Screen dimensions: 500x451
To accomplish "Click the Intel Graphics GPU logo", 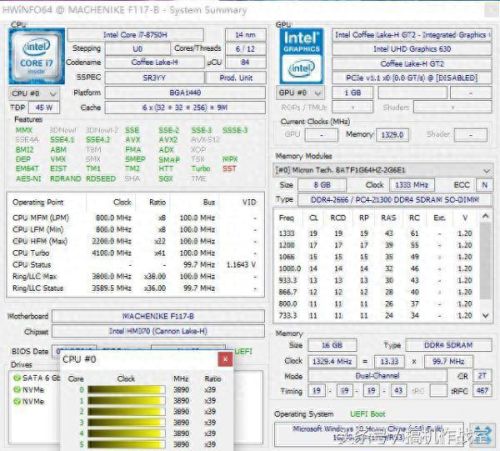I will coord(302,56).
